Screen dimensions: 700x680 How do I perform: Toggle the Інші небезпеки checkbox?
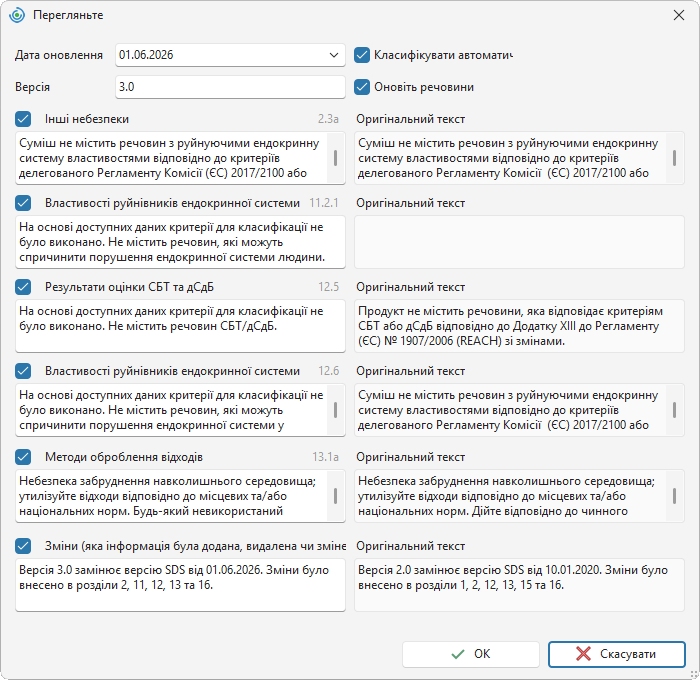coord(23,119)
